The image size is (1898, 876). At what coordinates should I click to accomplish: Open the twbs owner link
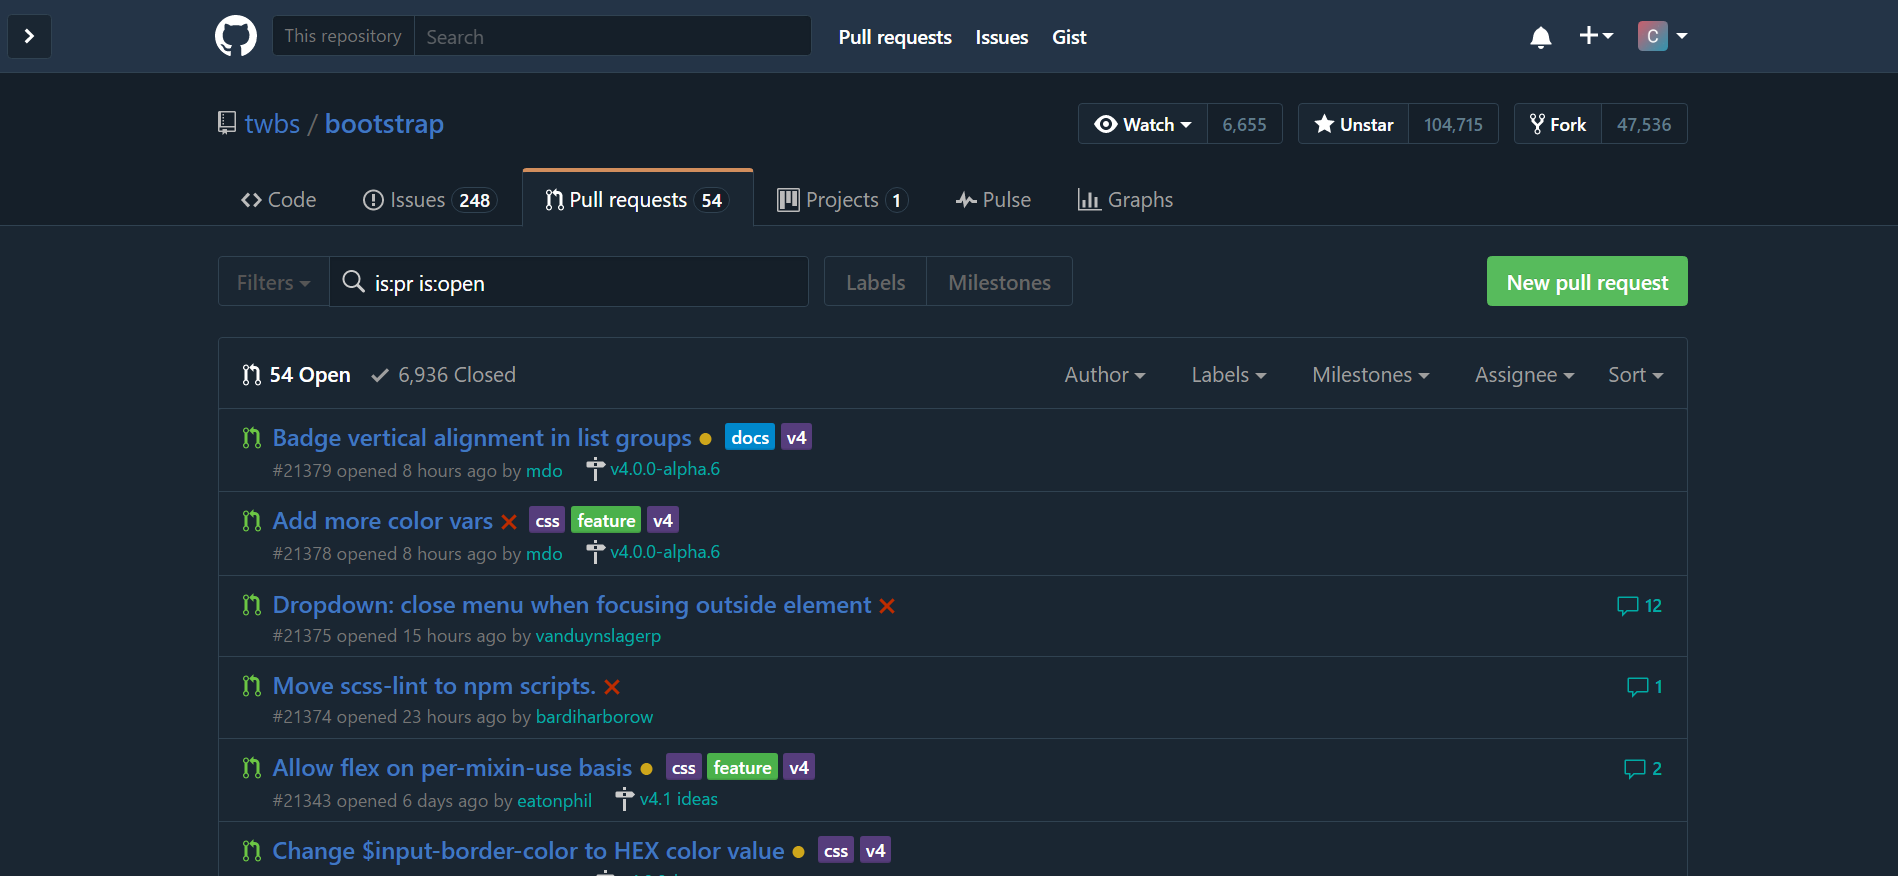pyautogui.click(x=272, y=123)
